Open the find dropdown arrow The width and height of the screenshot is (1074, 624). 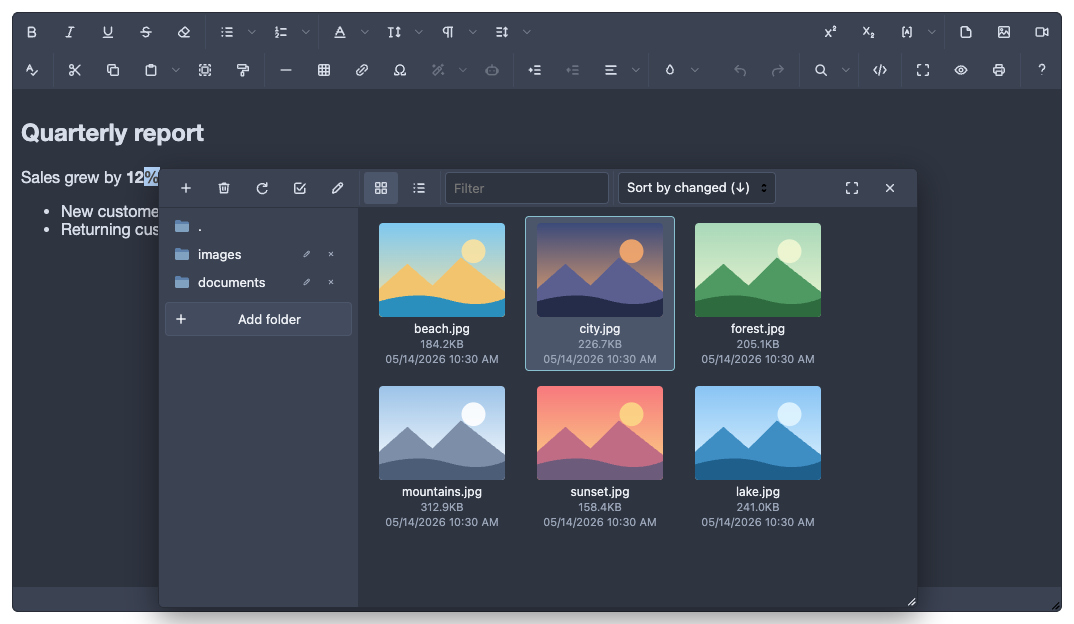(x=846, y=70)
